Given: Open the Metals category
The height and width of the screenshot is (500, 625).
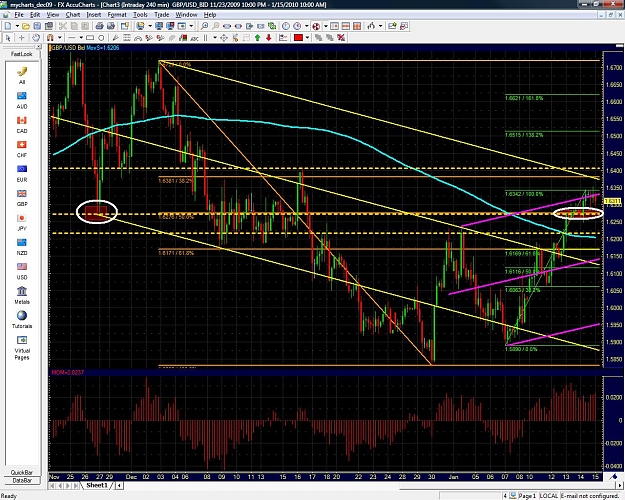Looking at the screenshot, I should pyautogui.click(x=22, y=295).
